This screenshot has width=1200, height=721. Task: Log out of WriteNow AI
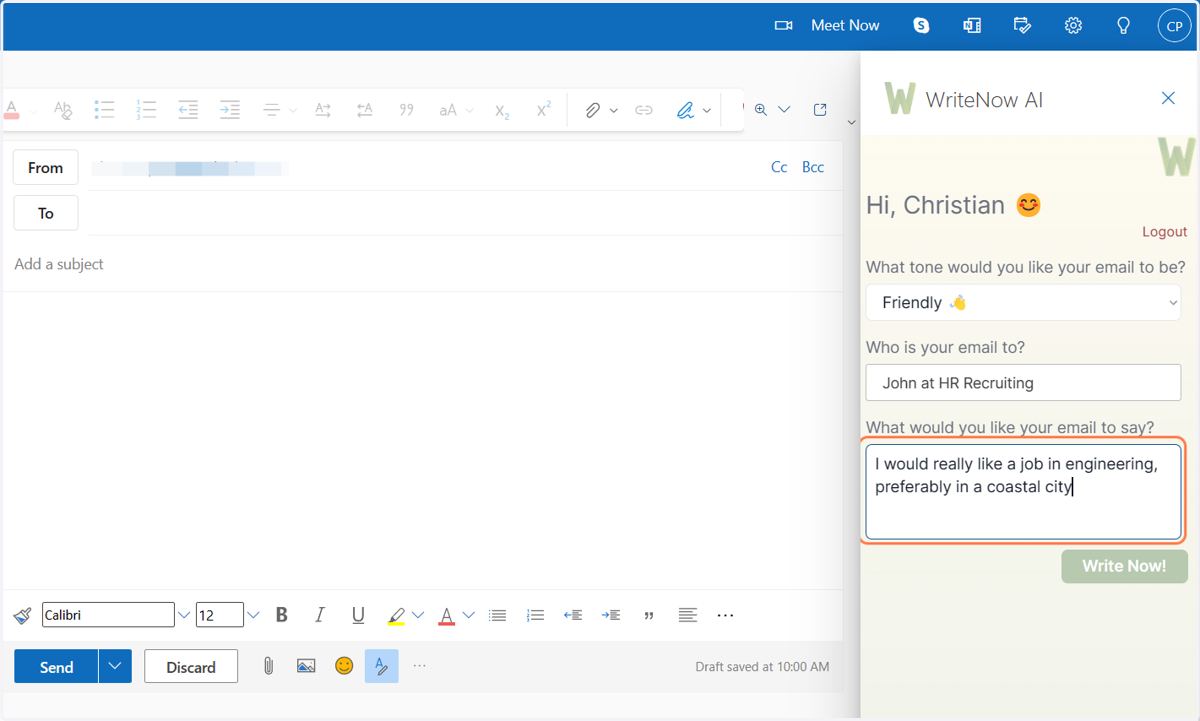[1165, 231]
